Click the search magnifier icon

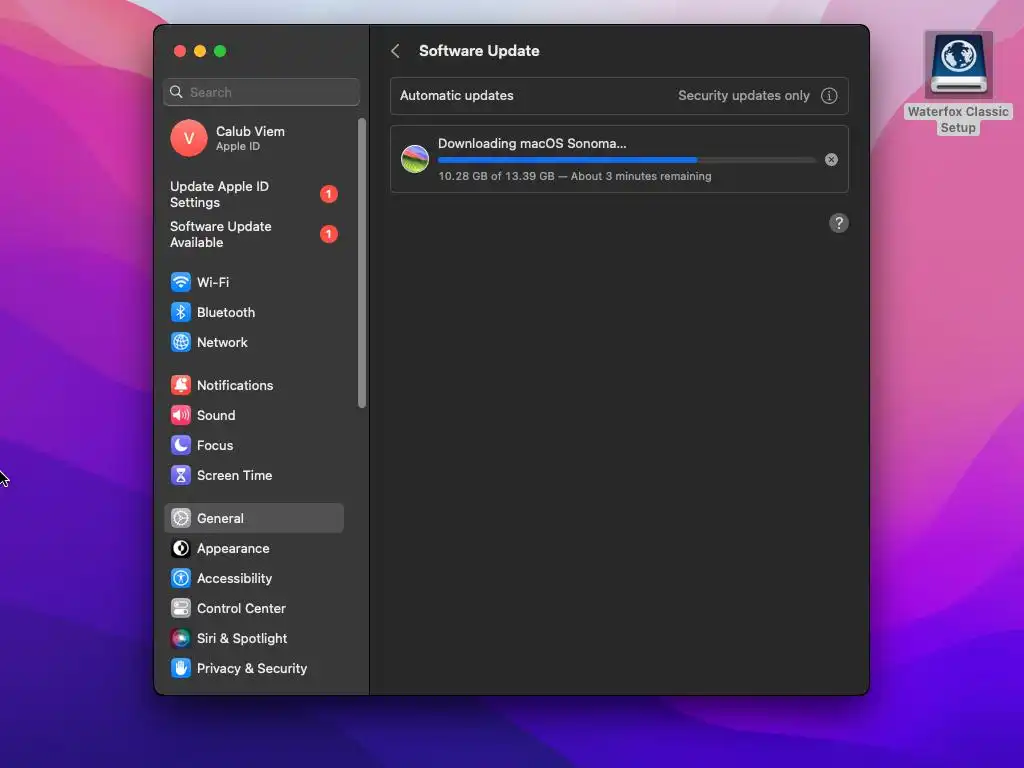coord(176,92)
